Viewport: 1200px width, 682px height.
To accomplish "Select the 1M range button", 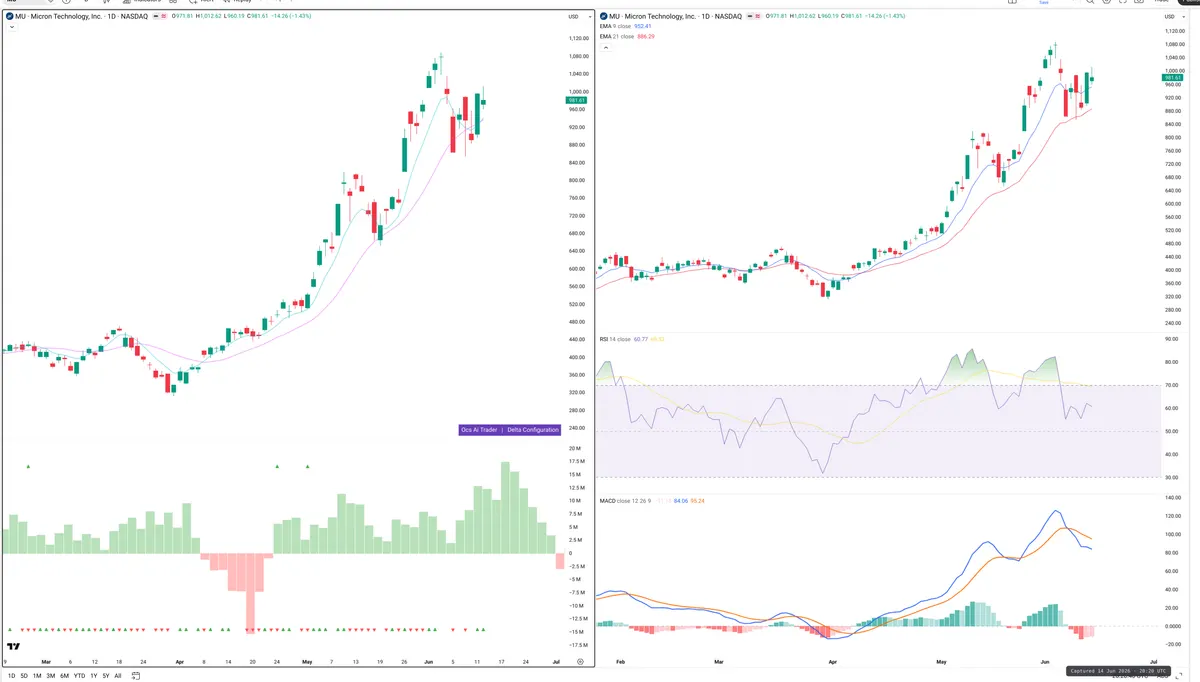I will (x=37, y=676).
